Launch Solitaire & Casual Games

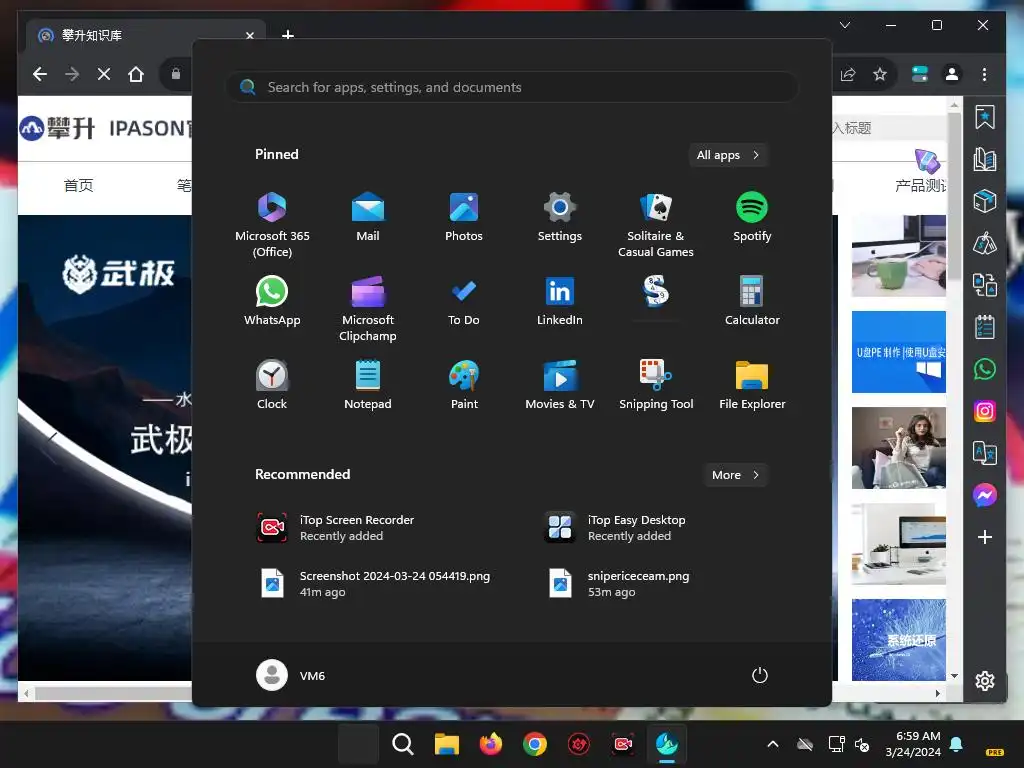point(656,224)
